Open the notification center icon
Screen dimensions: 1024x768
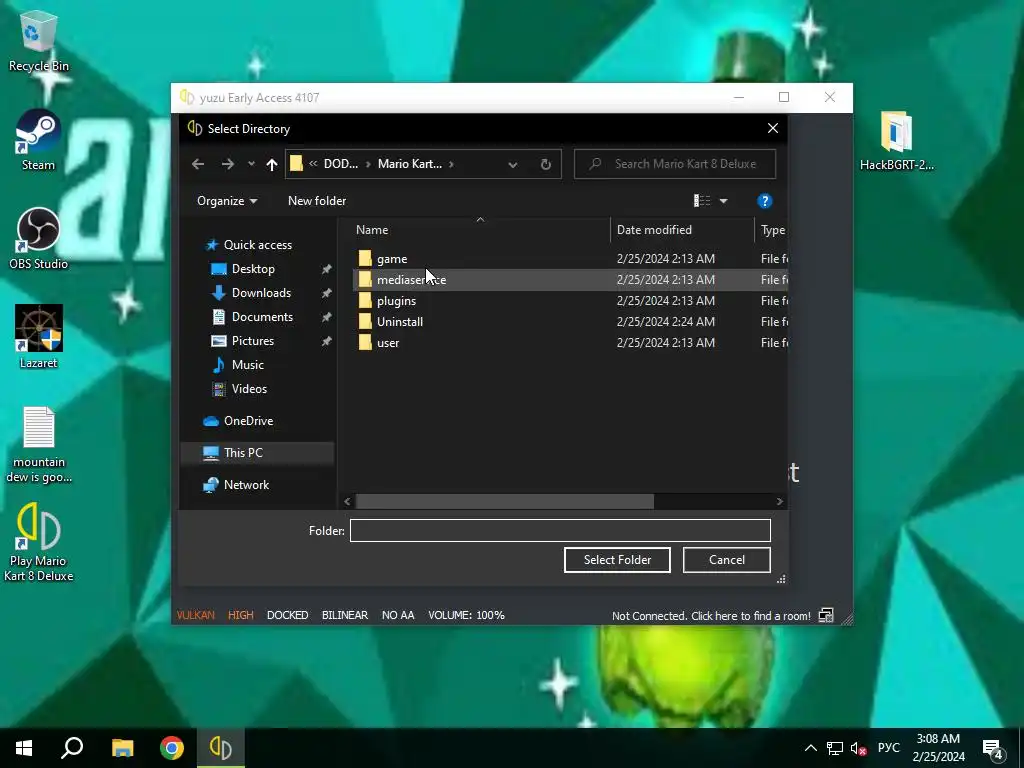click(994, 750)
